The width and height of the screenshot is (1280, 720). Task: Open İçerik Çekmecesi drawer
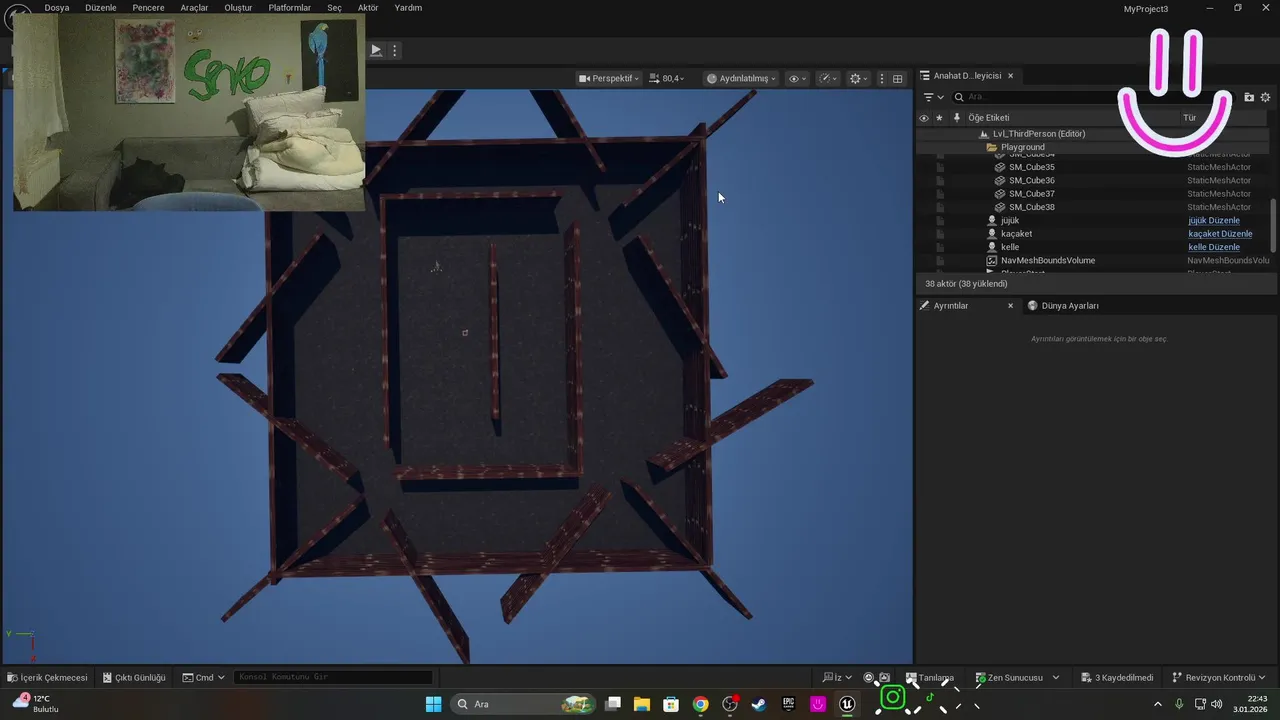(47, 678)
